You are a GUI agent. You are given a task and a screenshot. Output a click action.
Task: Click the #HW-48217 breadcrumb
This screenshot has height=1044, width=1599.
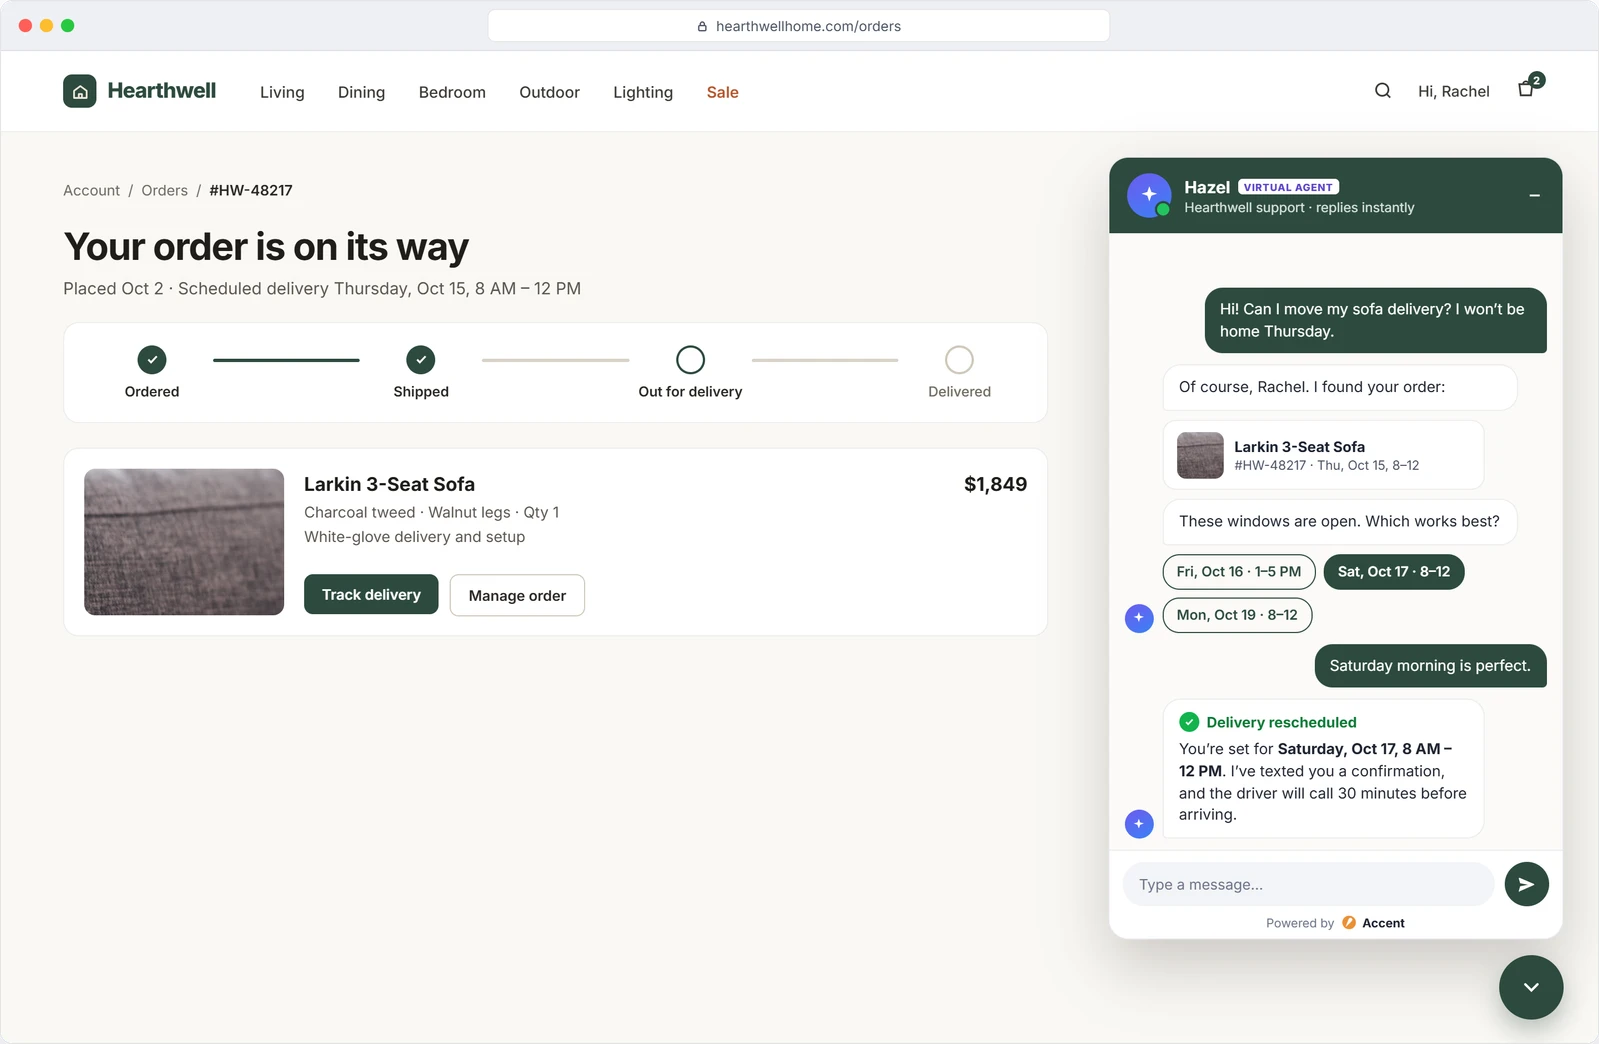251,190
